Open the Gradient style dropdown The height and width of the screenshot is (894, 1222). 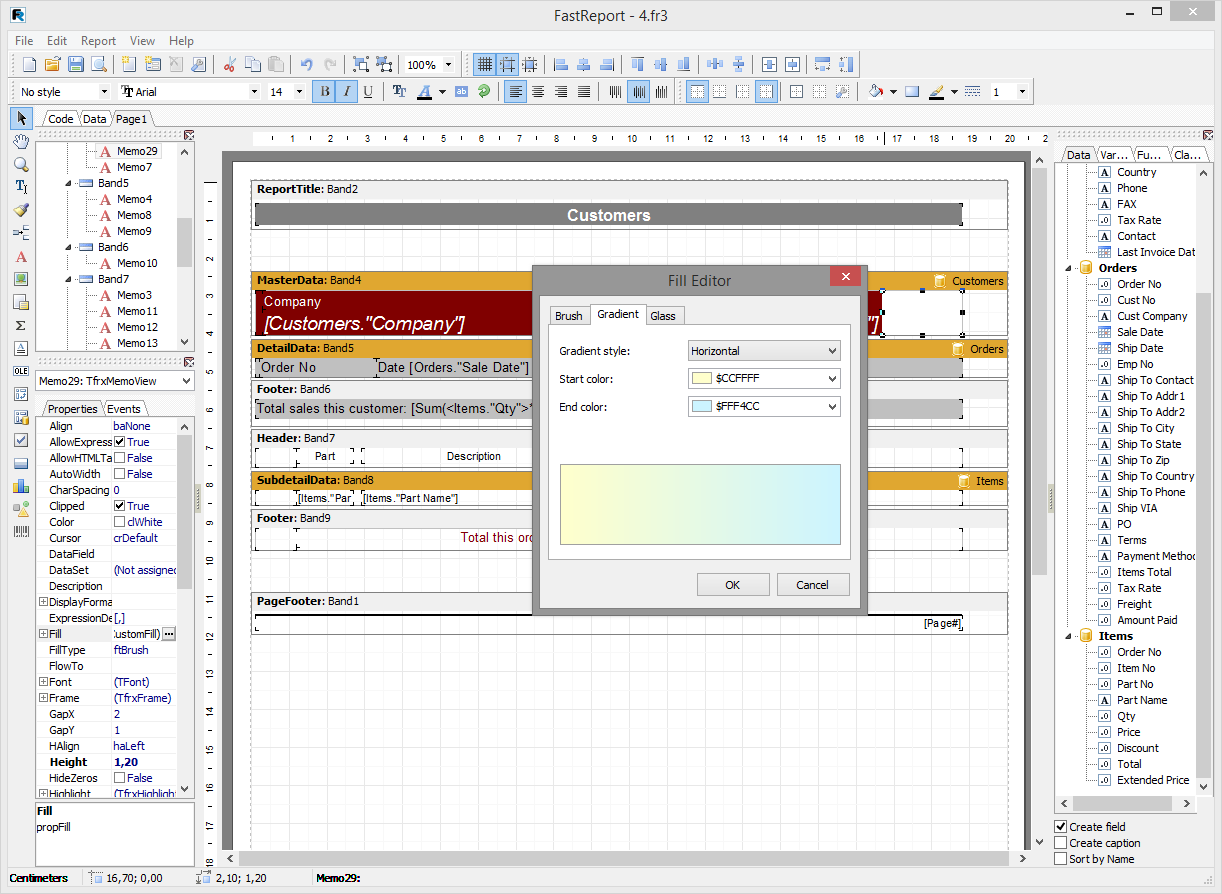coord(832,351)
